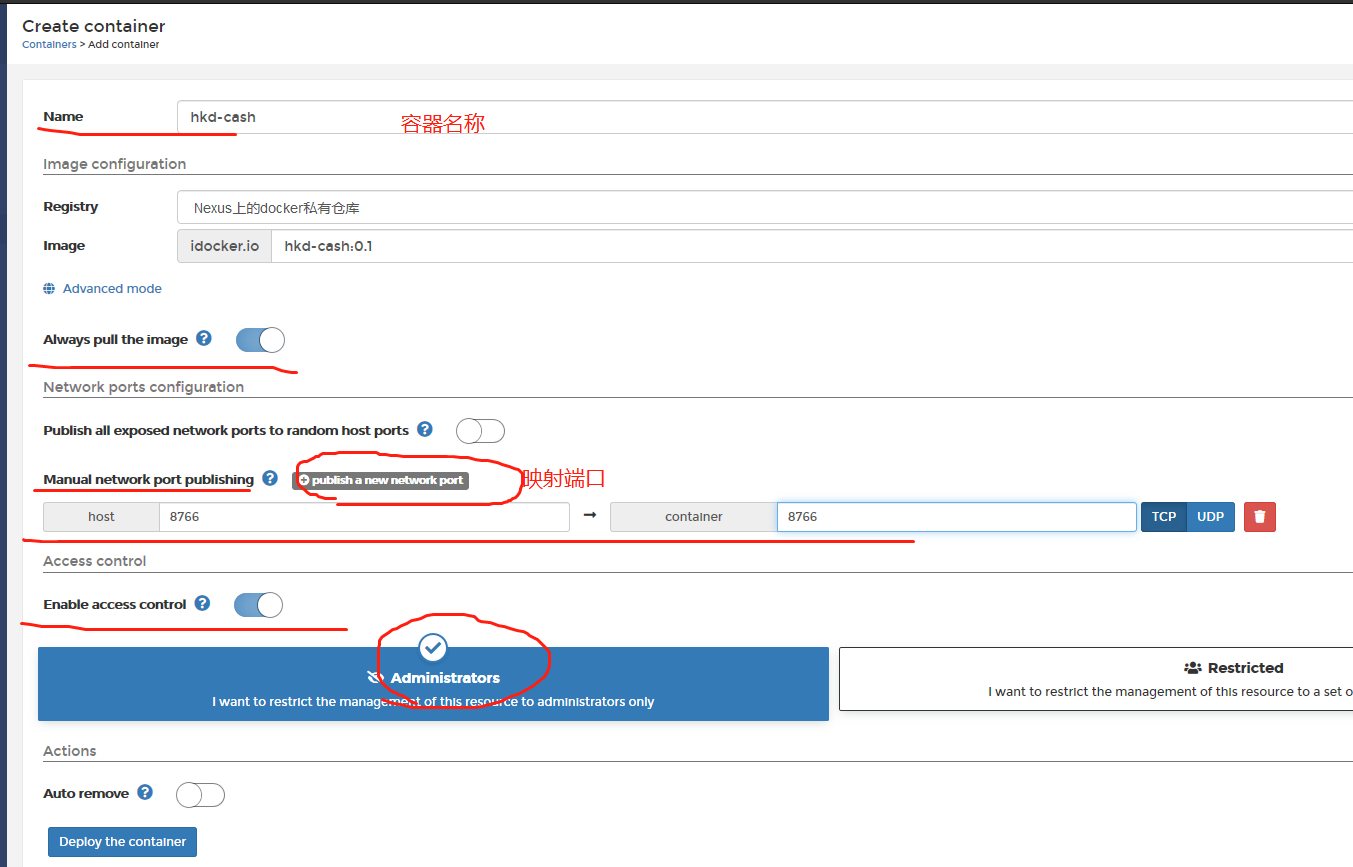Click the host label in port mapping
This screenshot has height=867, width=1353.
tap(101, 517)
